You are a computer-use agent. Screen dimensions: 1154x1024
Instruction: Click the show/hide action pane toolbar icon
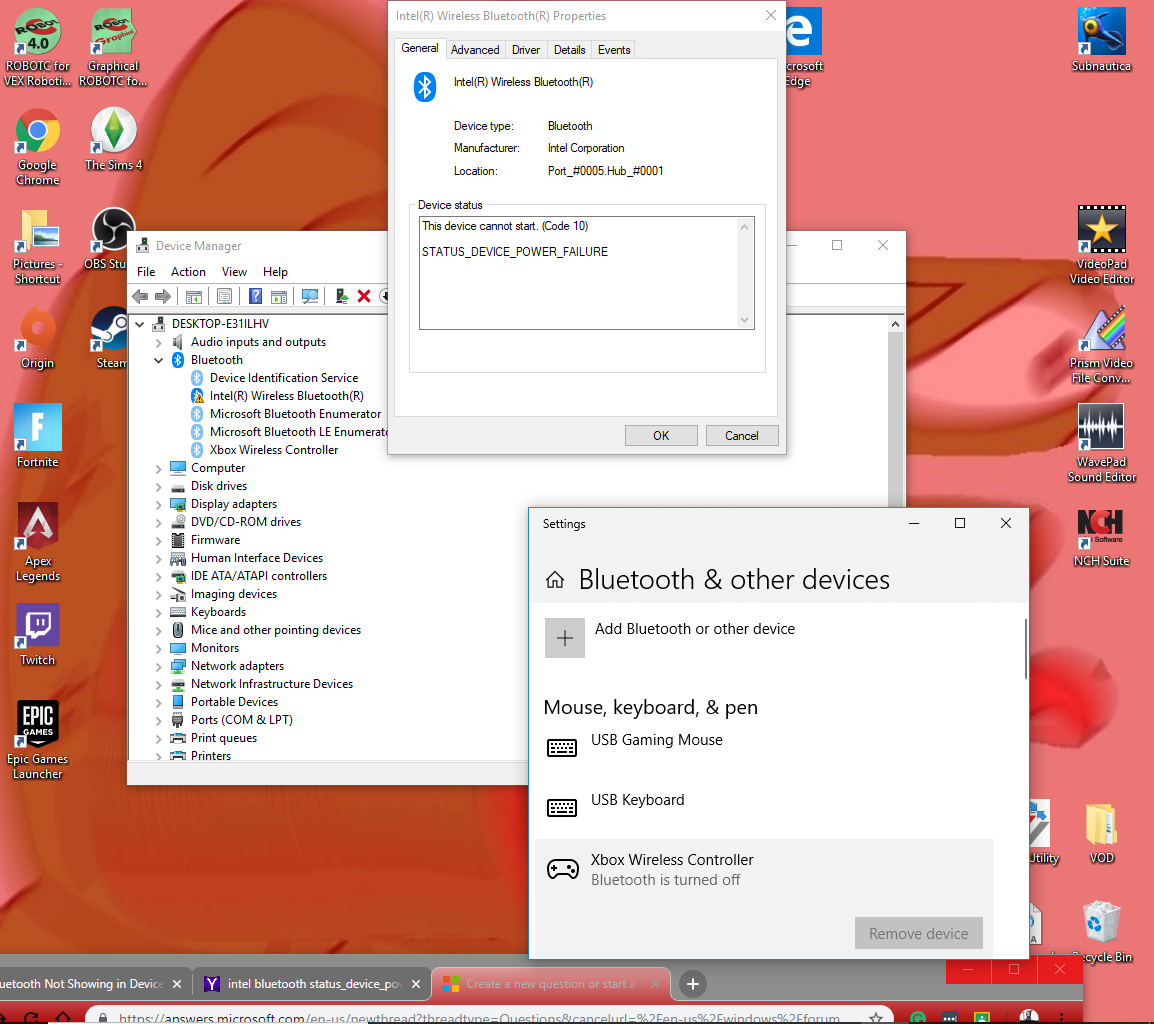(x=279, y=297)
